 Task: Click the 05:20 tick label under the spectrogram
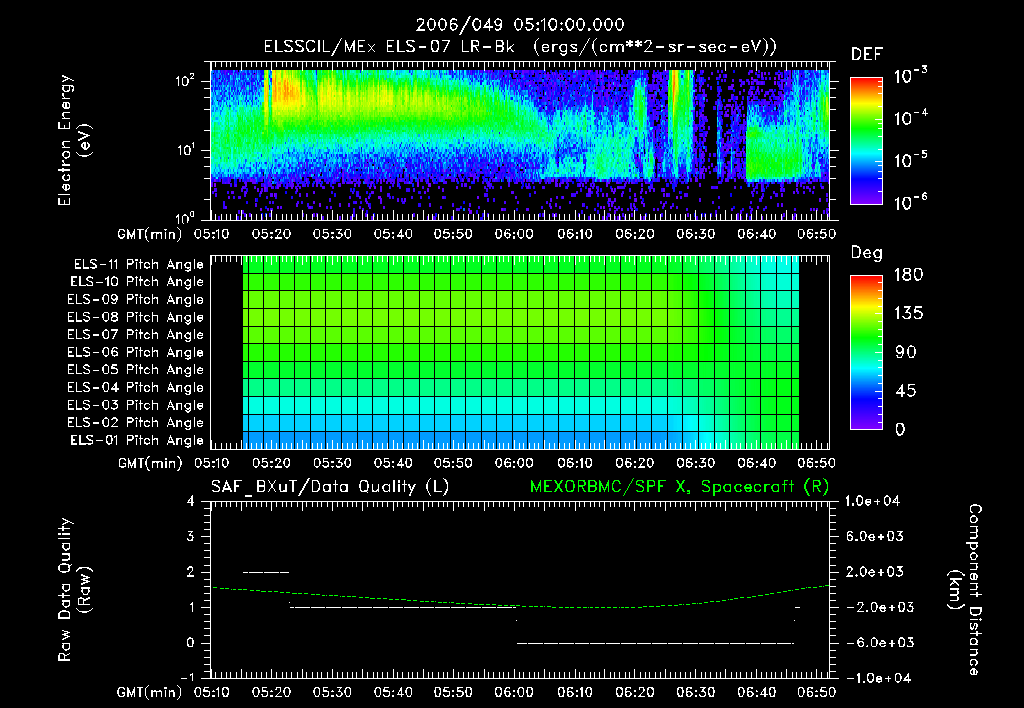click(272, 234)
